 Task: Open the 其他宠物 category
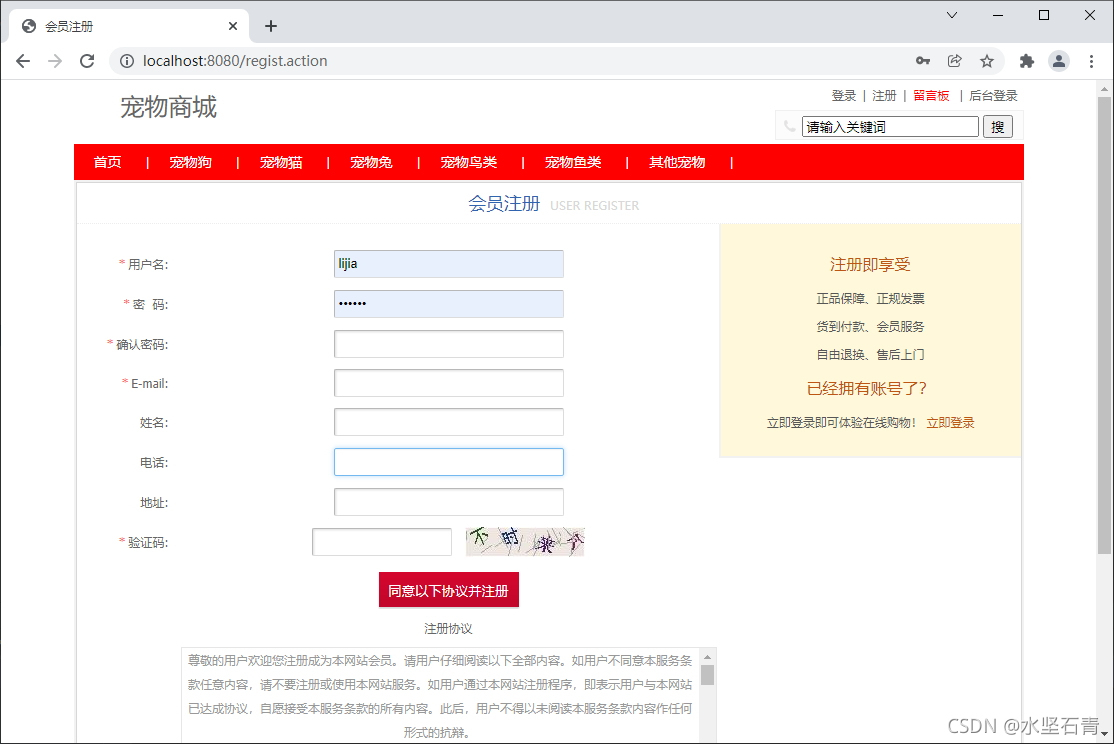click(x=677, y=162)
